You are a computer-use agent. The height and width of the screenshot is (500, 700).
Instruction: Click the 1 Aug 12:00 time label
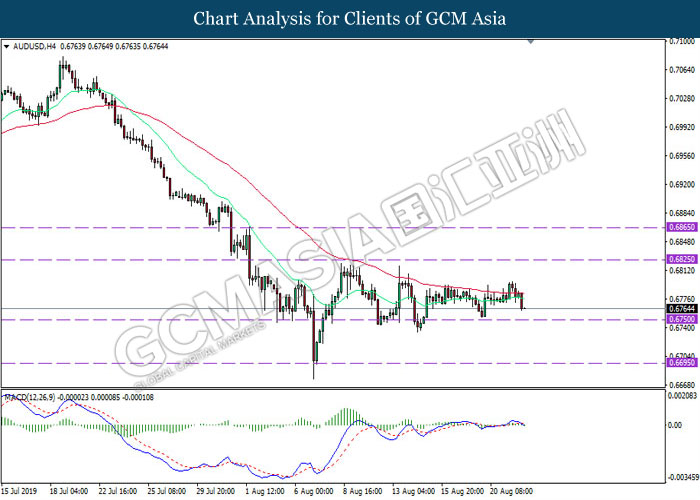coord(265,491)
